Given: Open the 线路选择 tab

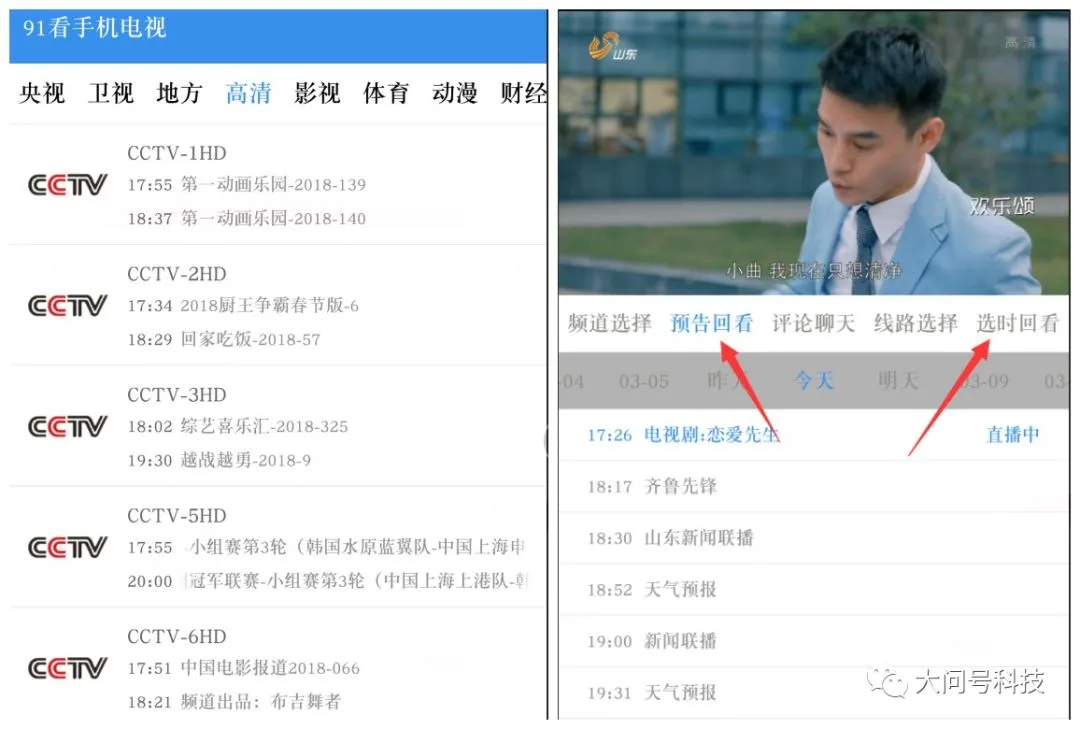Looking at the screenshot, I should pyautogui.click(x=915, y=322).
